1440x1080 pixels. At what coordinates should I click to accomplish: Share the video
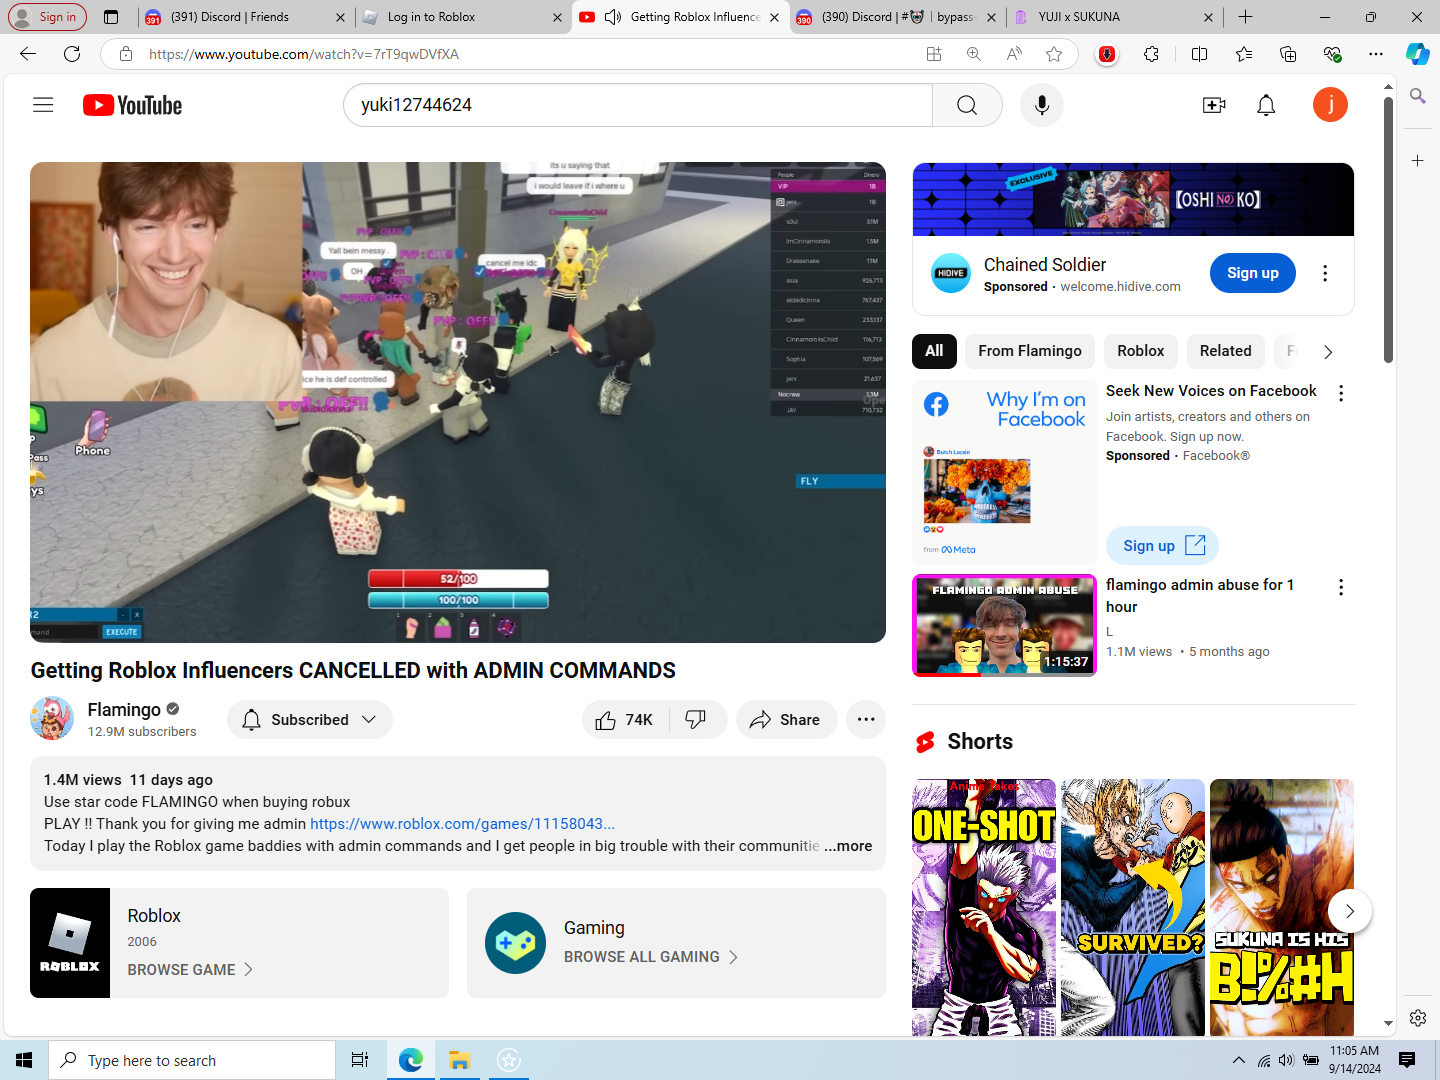click(786, 720)
